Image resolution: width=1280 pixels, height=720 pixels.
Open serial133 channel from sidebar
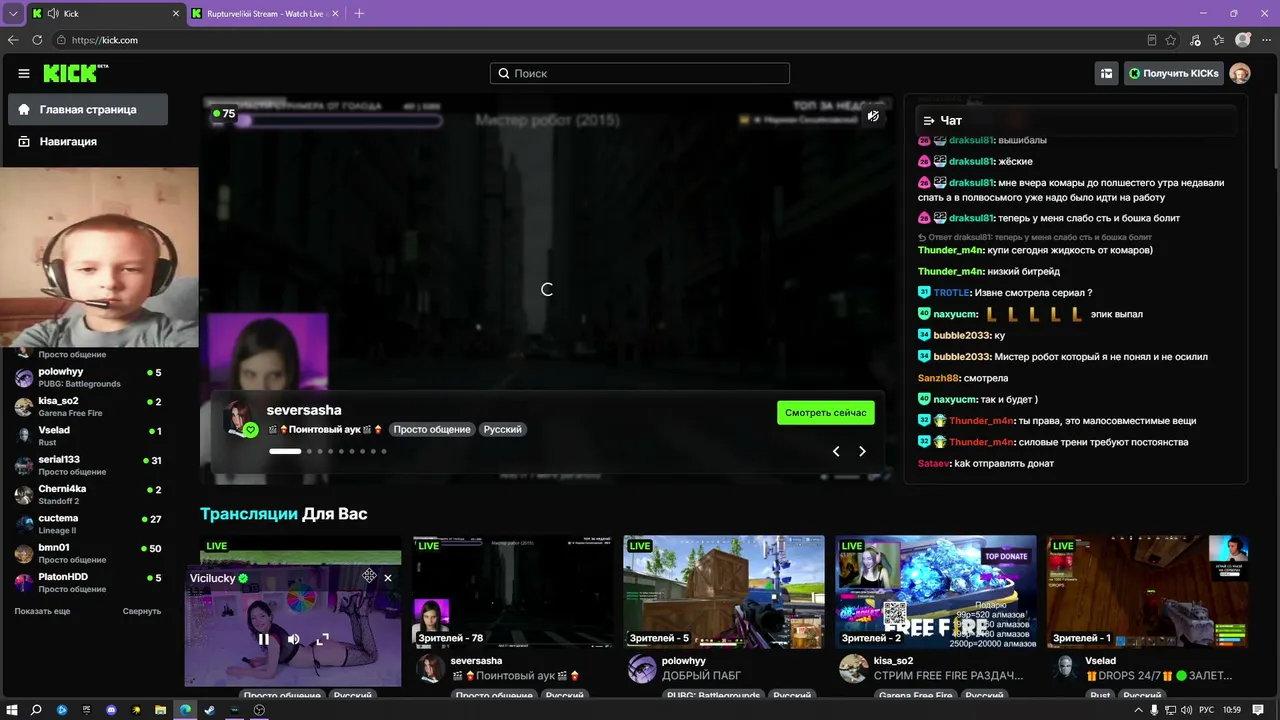[x=88, y=465]
